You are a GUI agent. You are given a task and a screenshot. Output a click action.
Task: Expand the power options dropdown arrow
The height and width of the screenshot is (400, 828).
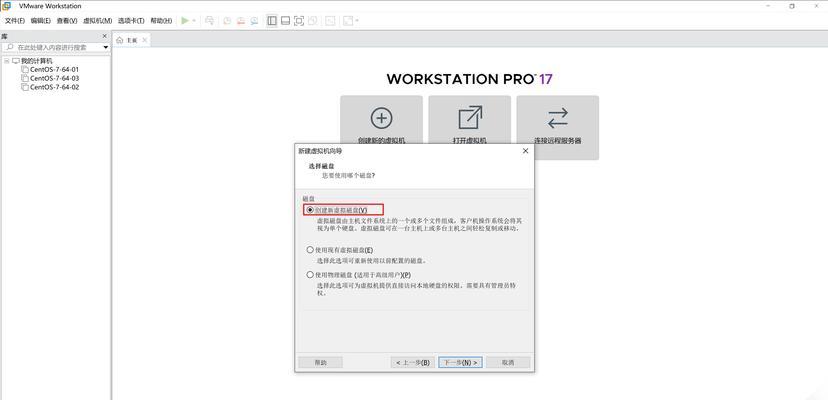(x=194, y=21)
